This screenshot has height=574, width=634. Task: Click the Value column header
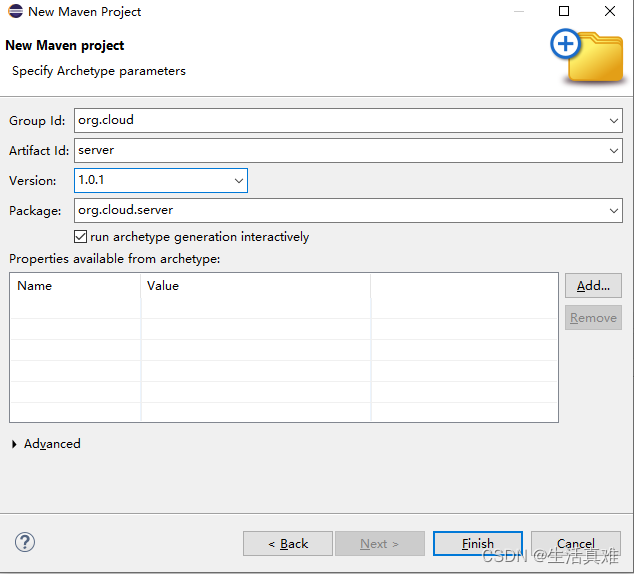point(256,286)
